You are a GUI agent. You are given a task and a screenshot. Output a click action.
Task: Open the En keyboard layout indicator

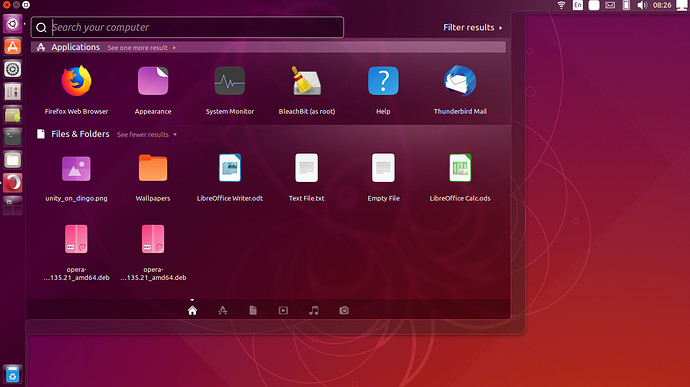tap(577, 5)
